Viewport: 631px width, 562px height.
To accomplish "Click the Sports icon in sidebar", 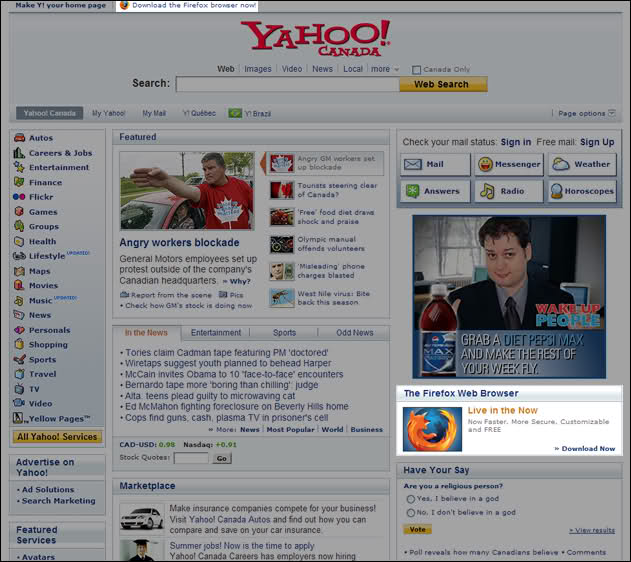I will pyautogui.click(x=19, y=359).
